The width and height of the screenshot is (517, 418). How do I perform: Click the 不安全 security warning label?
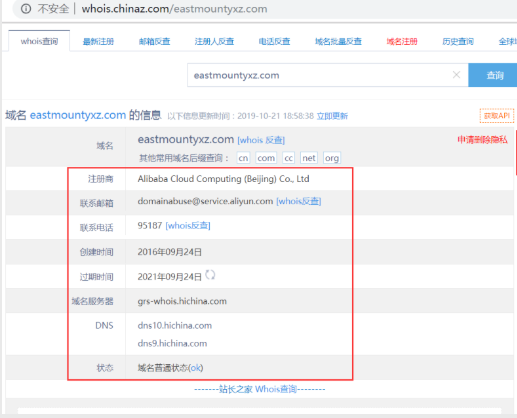[x=53, y=9]
